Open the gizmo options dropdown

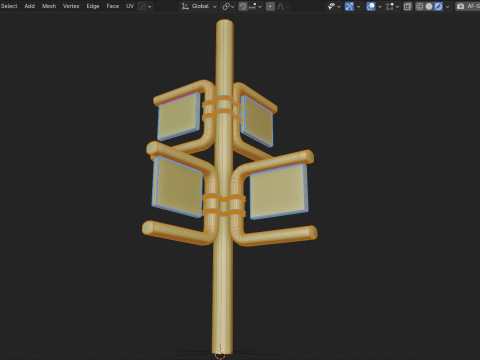(x=358, y=6)
